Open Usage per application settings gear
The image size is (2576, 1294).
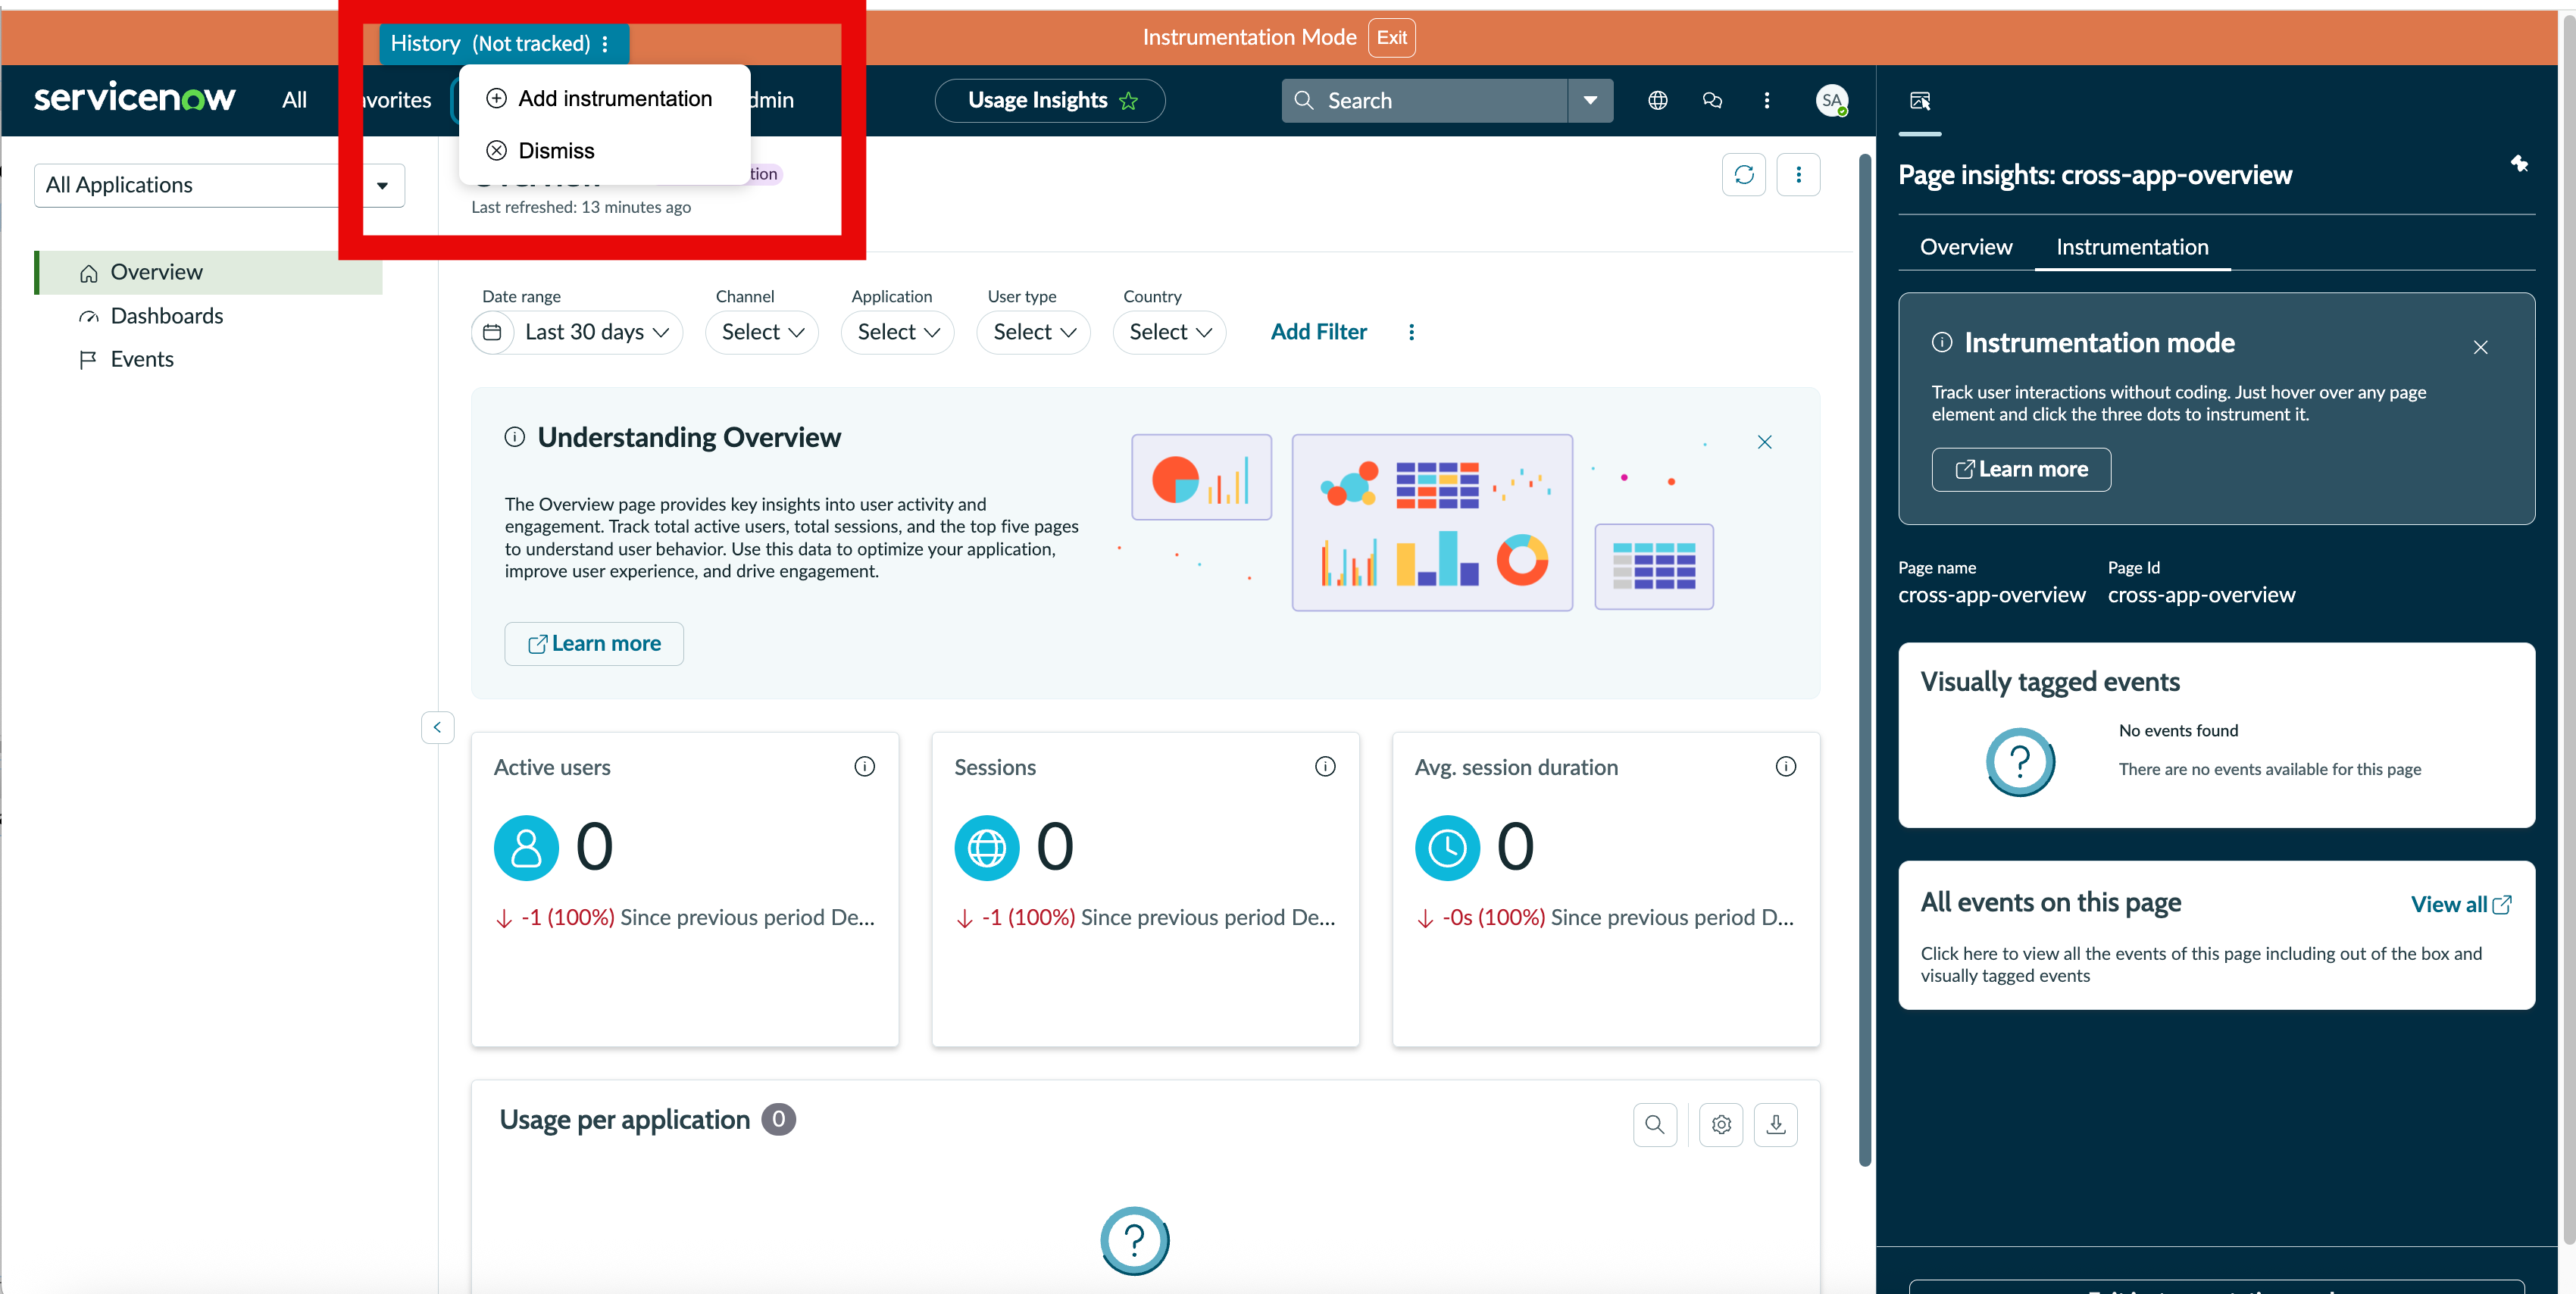click(x=1721, y=1125)
